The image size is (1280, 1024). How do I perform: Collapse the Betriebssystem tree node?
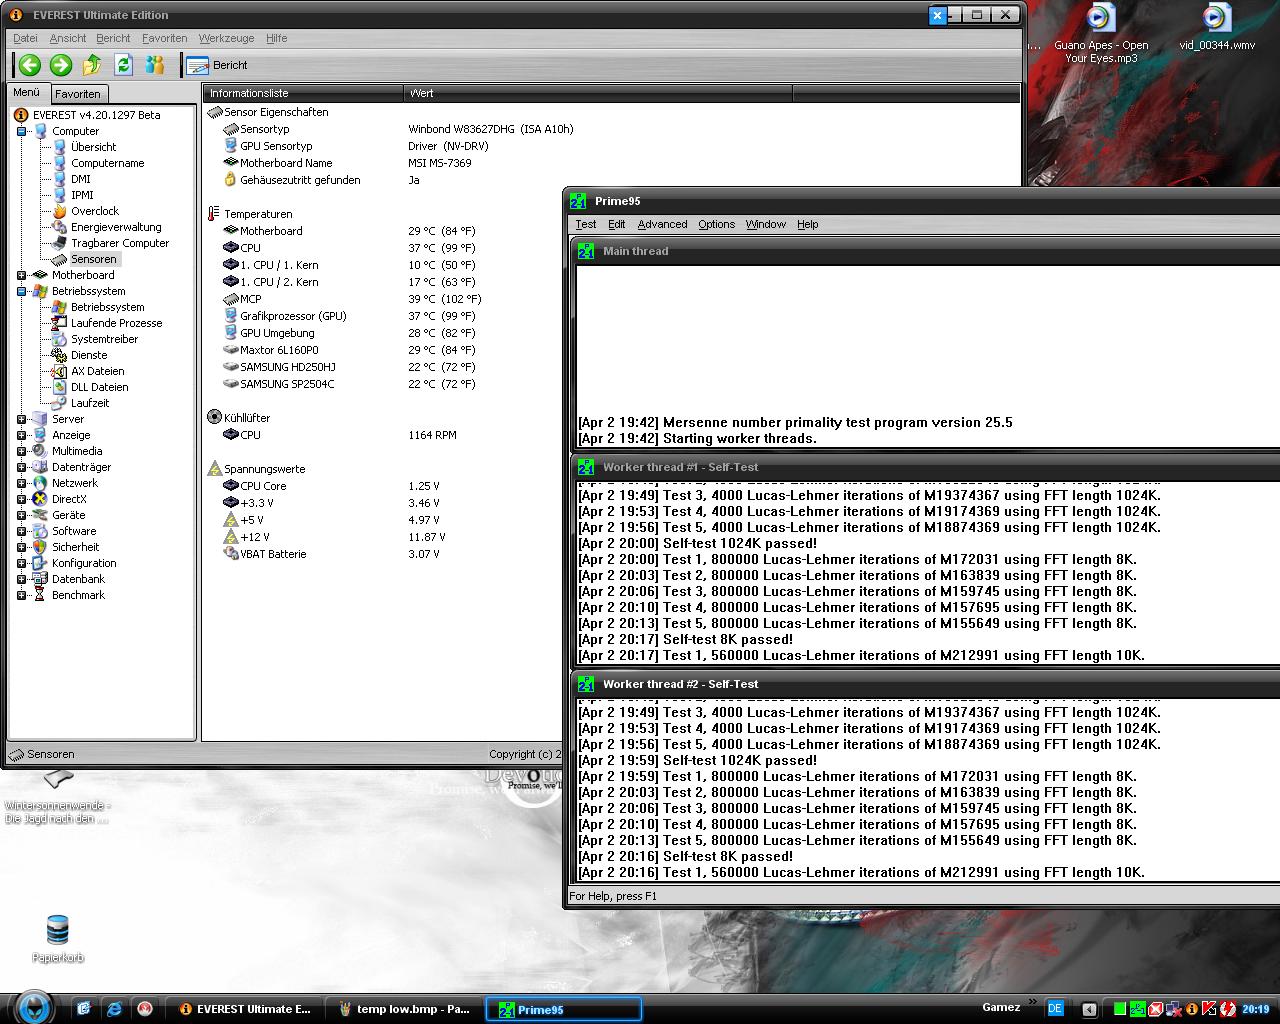21,291
